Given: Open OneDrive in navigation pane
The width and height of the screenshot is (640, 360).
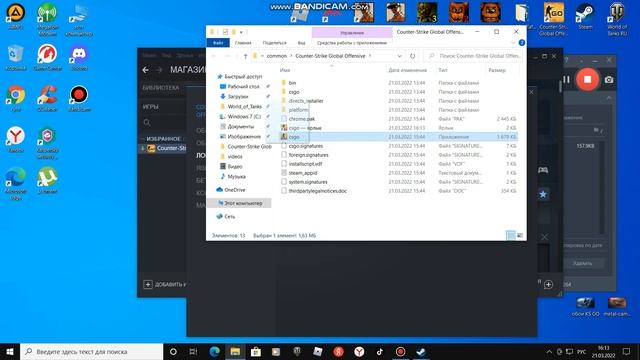Looking at the screenshot, I should click(235, 190).
